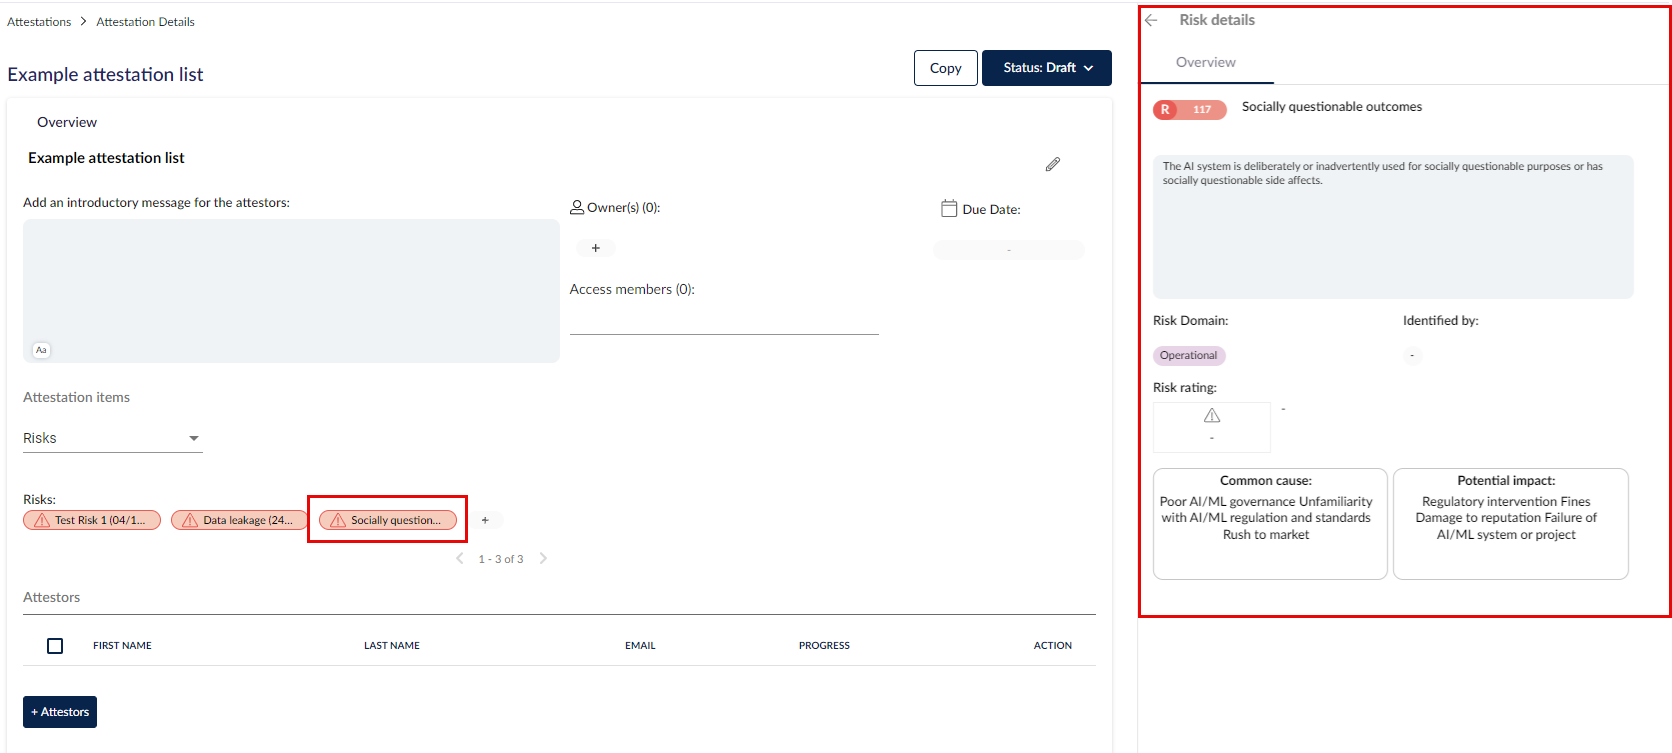Click the breadcrumb chevron separator
This screenshot has height=753, width=1672.
pyautogui.click(x=84, y=21)
